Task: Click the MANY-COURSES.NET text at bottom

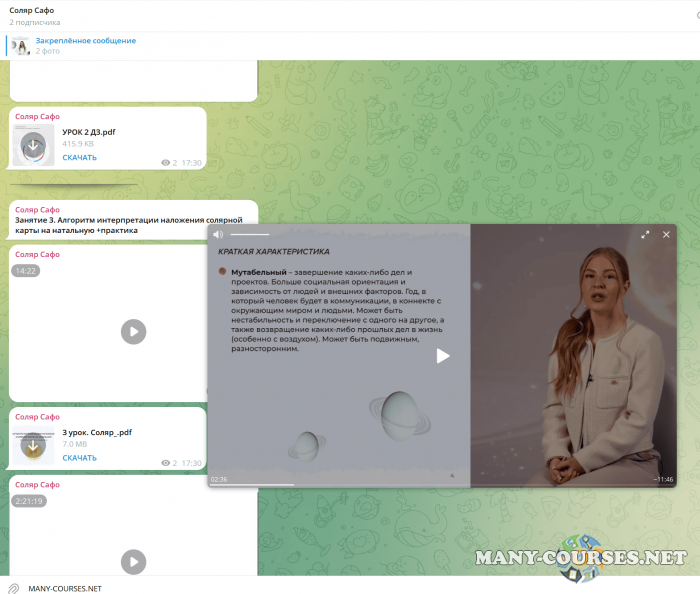Action: click(65, 589)
